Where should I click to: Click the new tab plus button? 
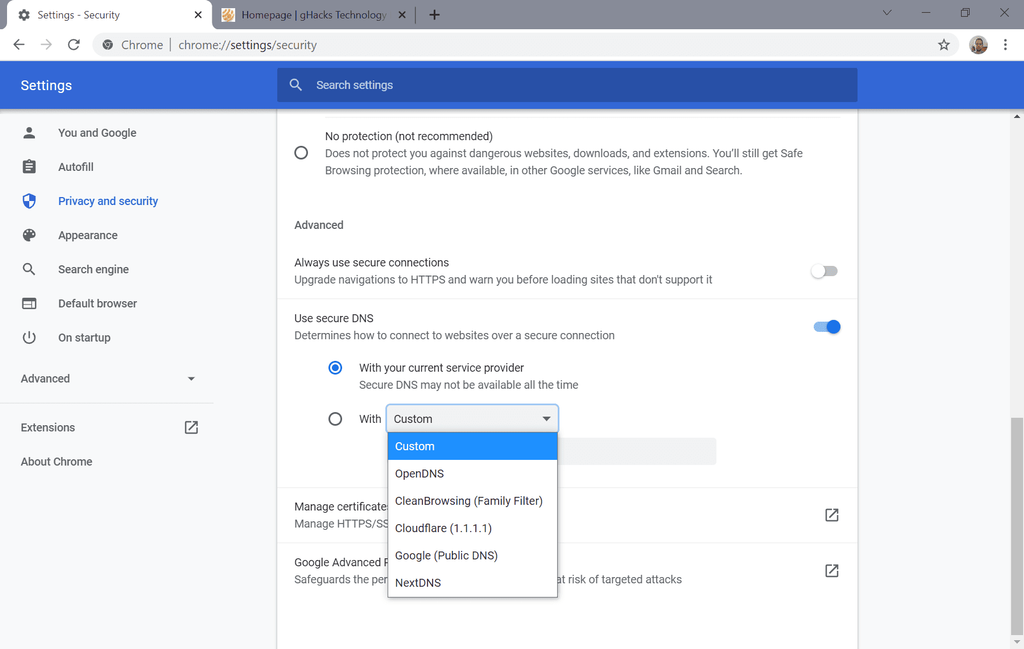click(x=434, y=15)
